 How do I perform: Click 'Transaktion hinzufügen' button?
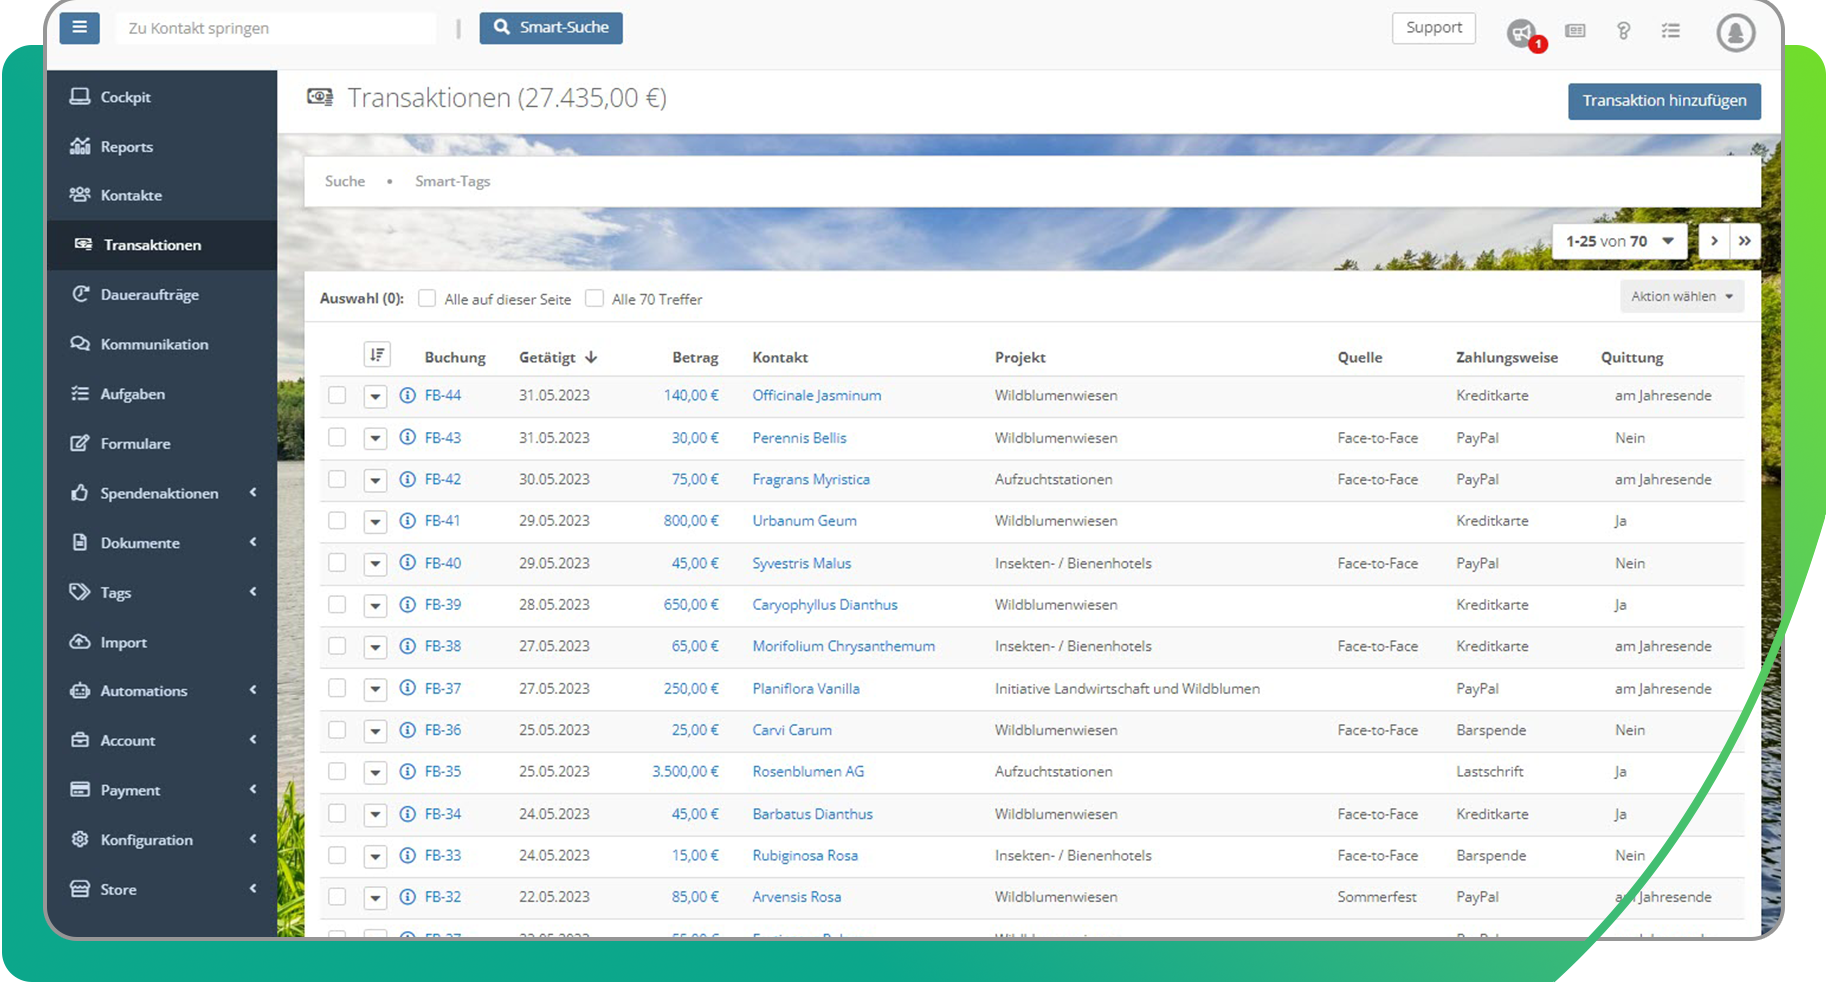[x=1663, y=101]
